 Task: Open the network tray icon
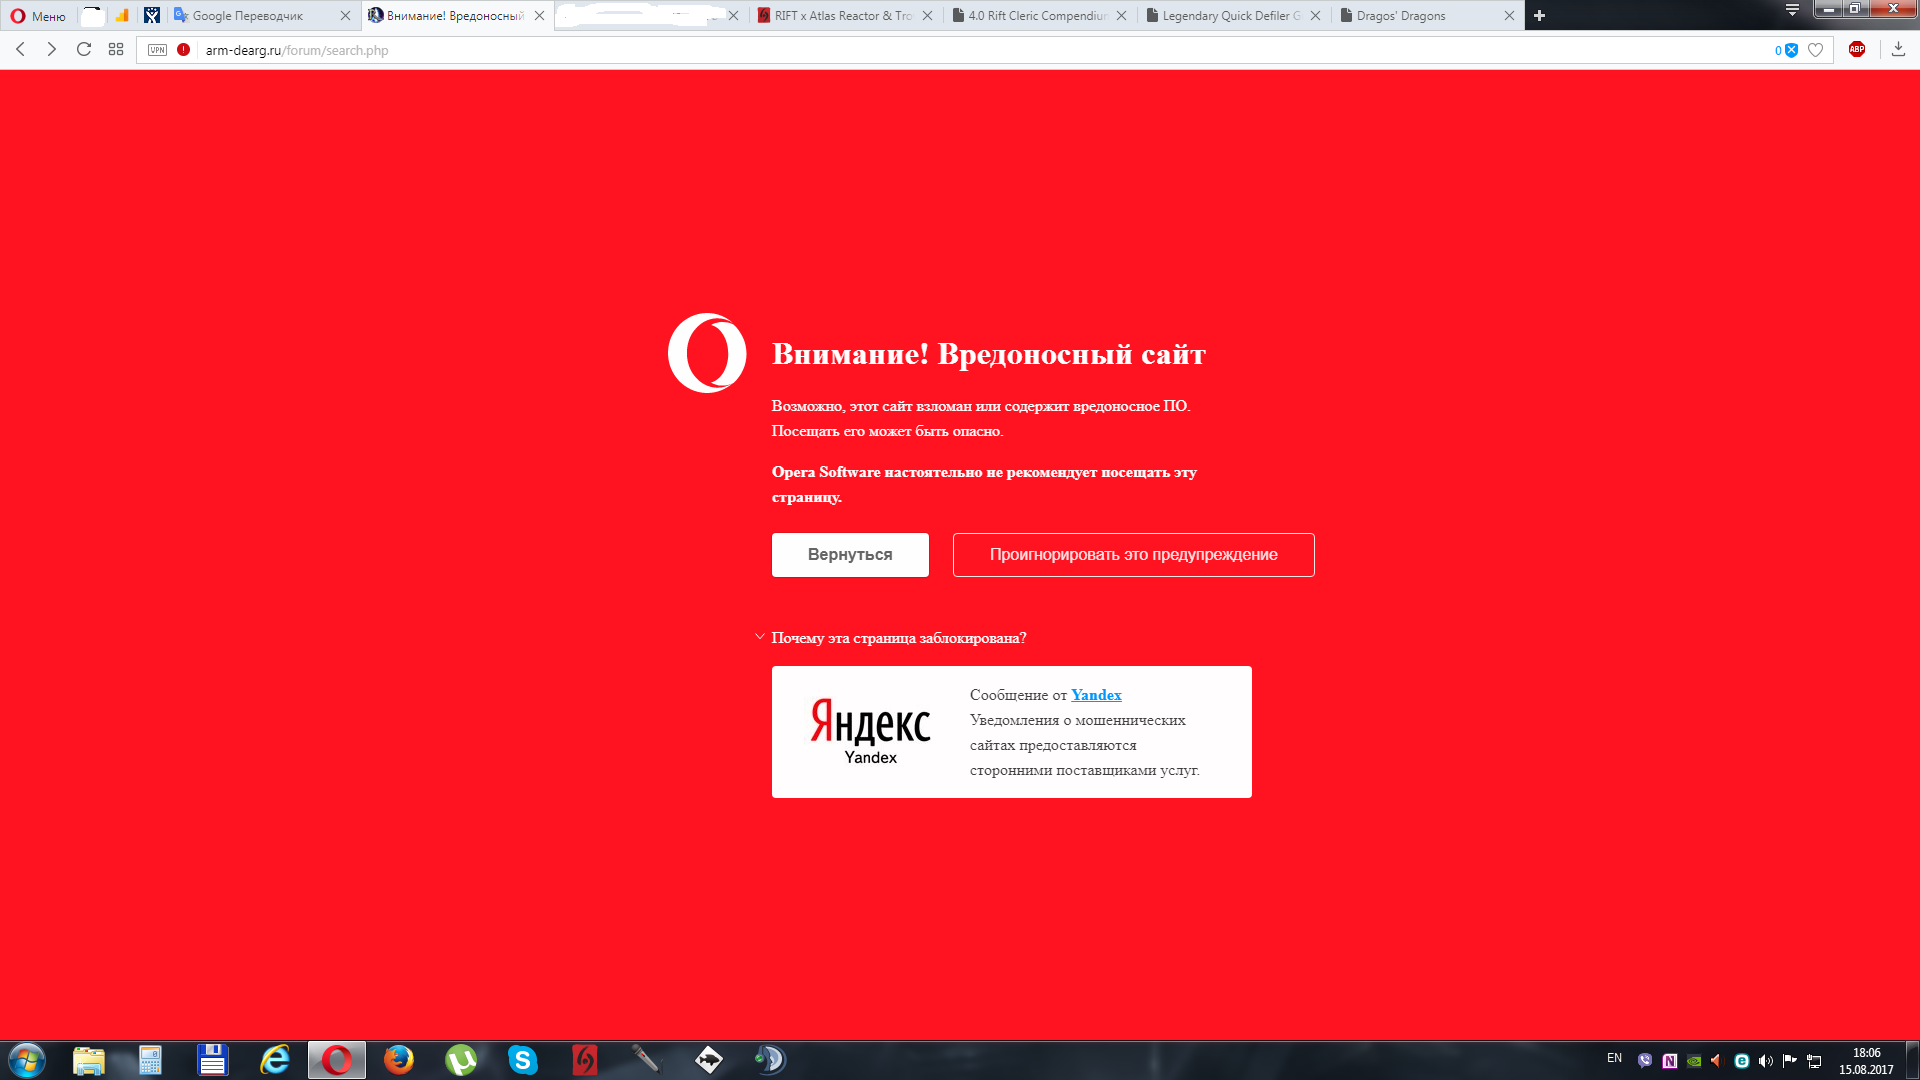(x=1814, y=1061)
